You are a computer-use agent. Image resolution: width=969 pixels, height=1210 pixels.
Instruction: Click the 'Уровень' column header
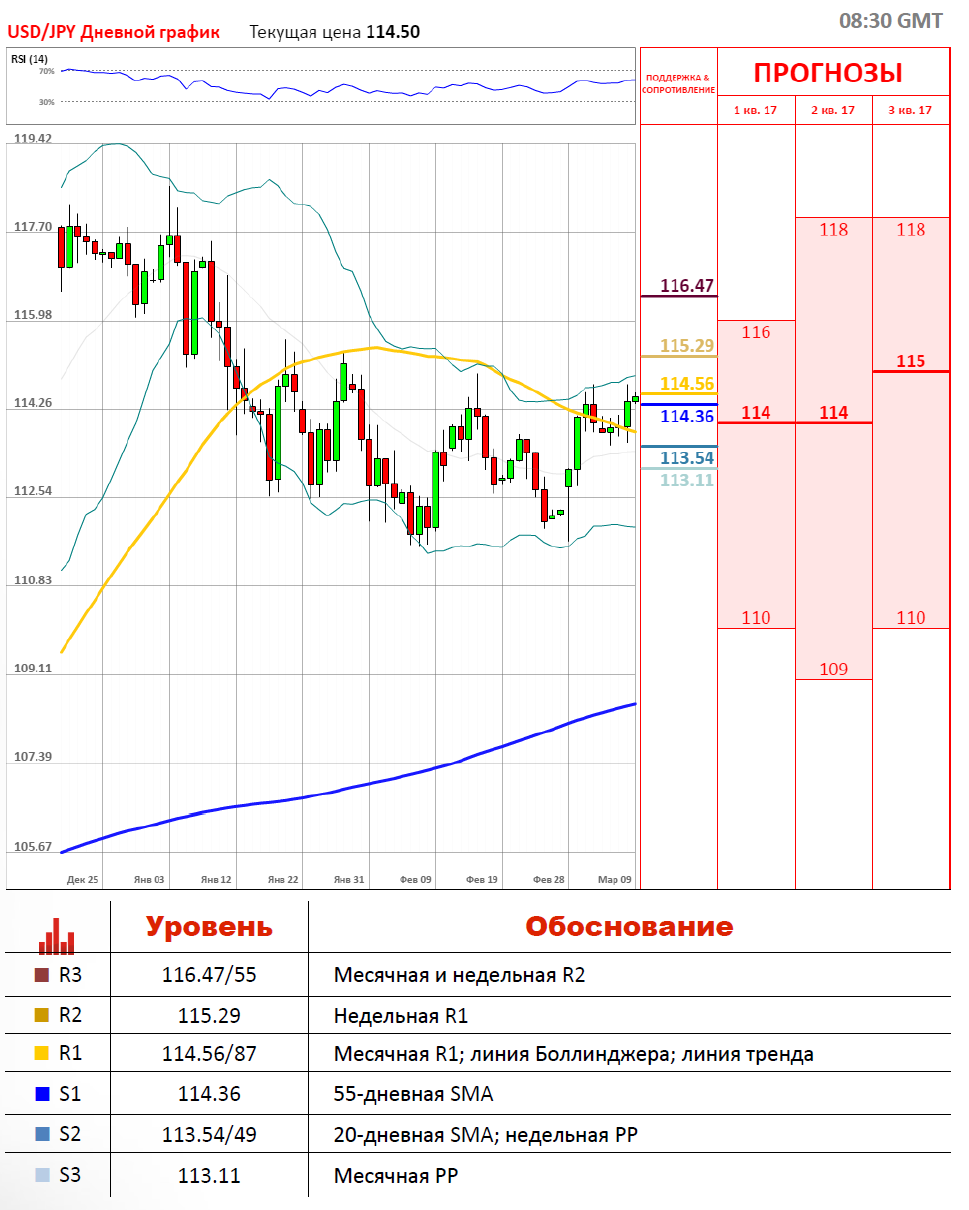[x=209, y=926]
